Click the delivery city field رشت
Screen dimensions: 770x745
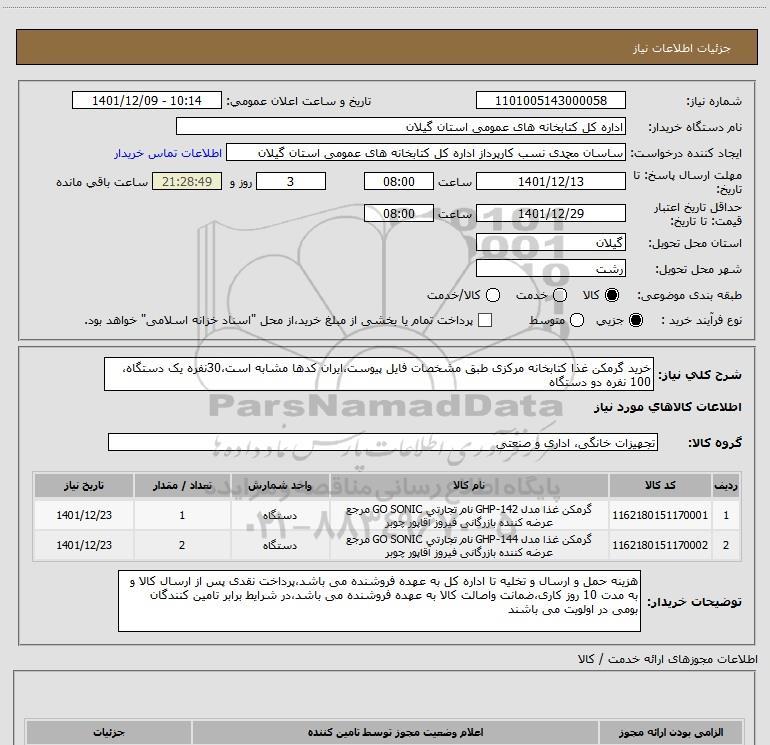(550, 269)
